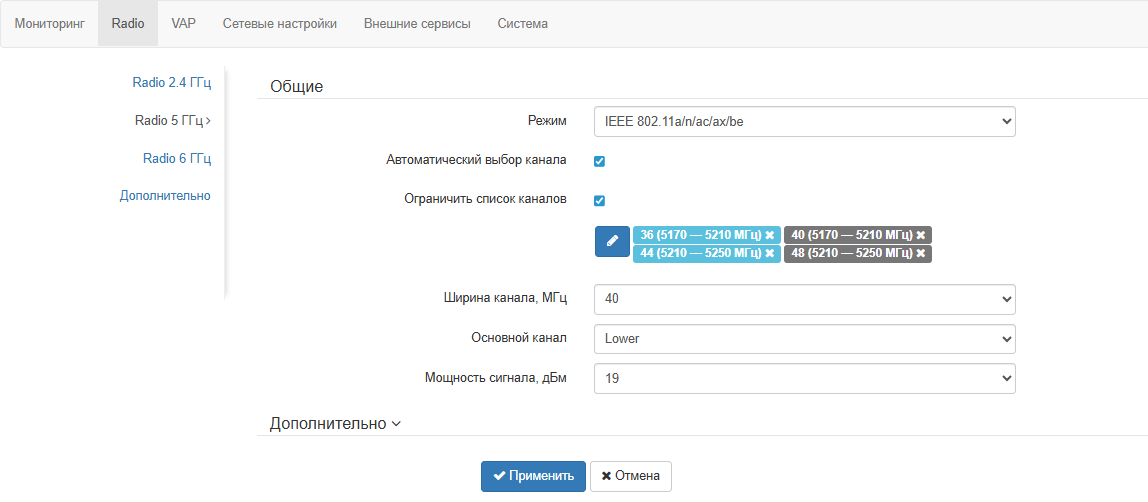Select Radio 6 ГГц in sidebar

[176, 158]
